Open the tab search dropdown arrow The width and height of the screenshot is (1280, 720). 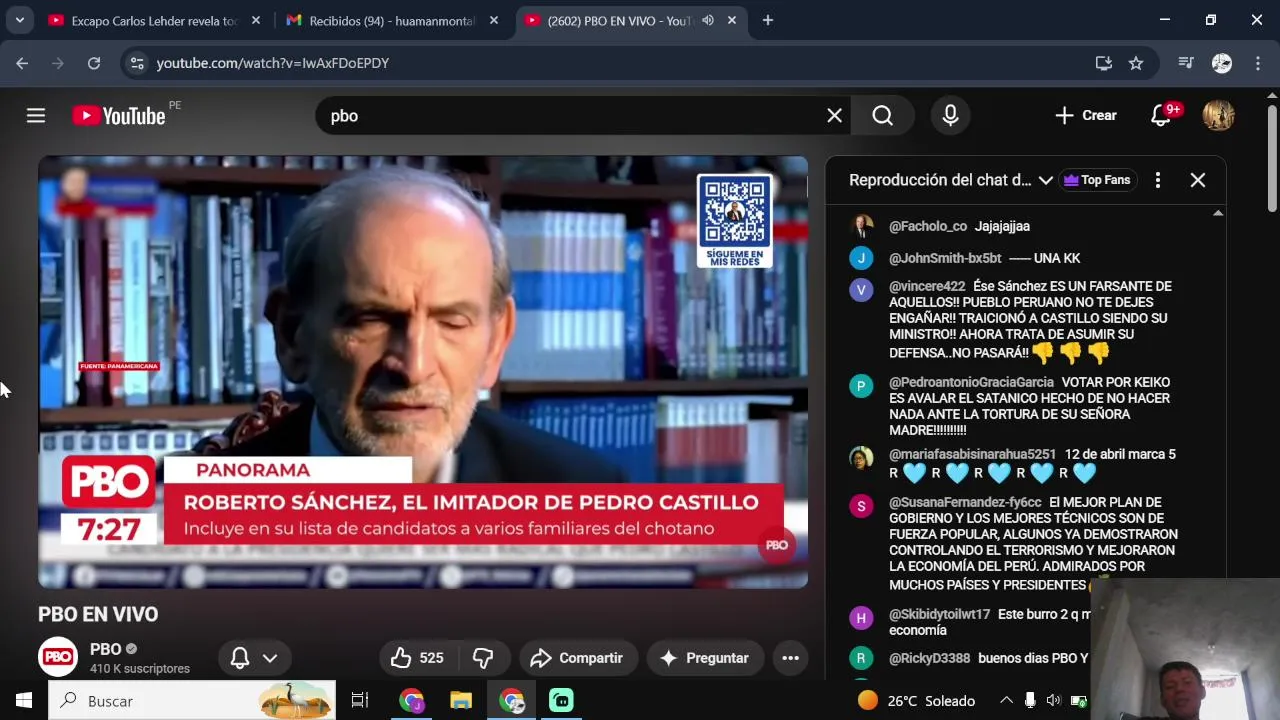pyautogui.click(x=19, y=20)
